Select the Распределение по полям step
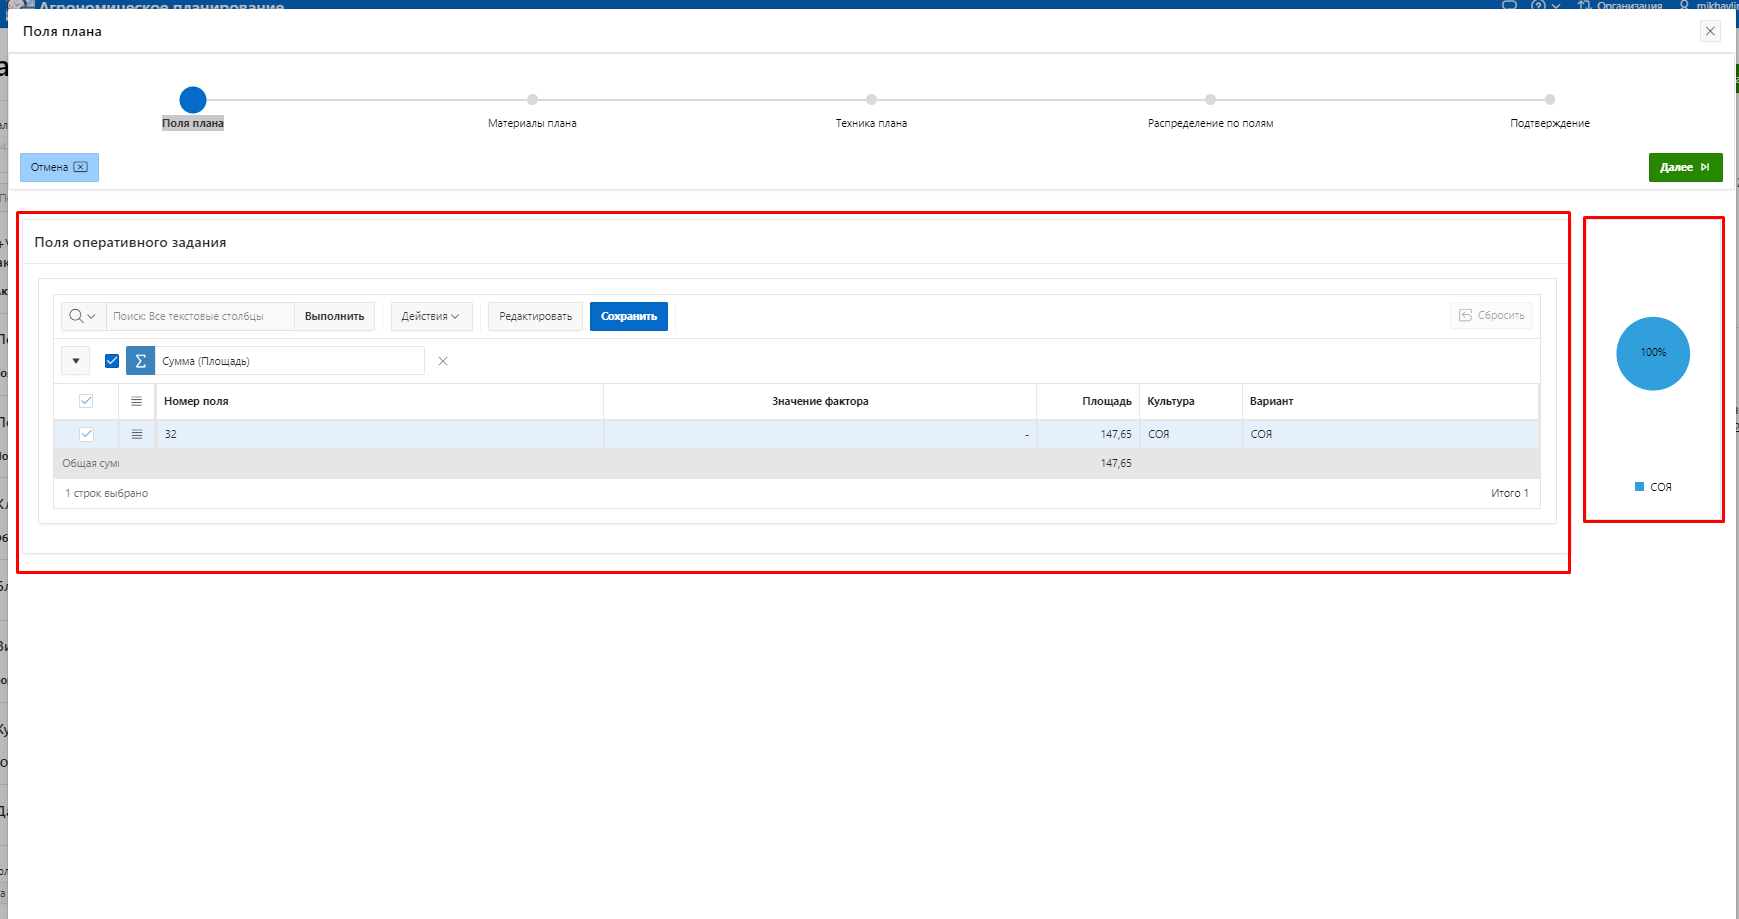 point(1210,100)
